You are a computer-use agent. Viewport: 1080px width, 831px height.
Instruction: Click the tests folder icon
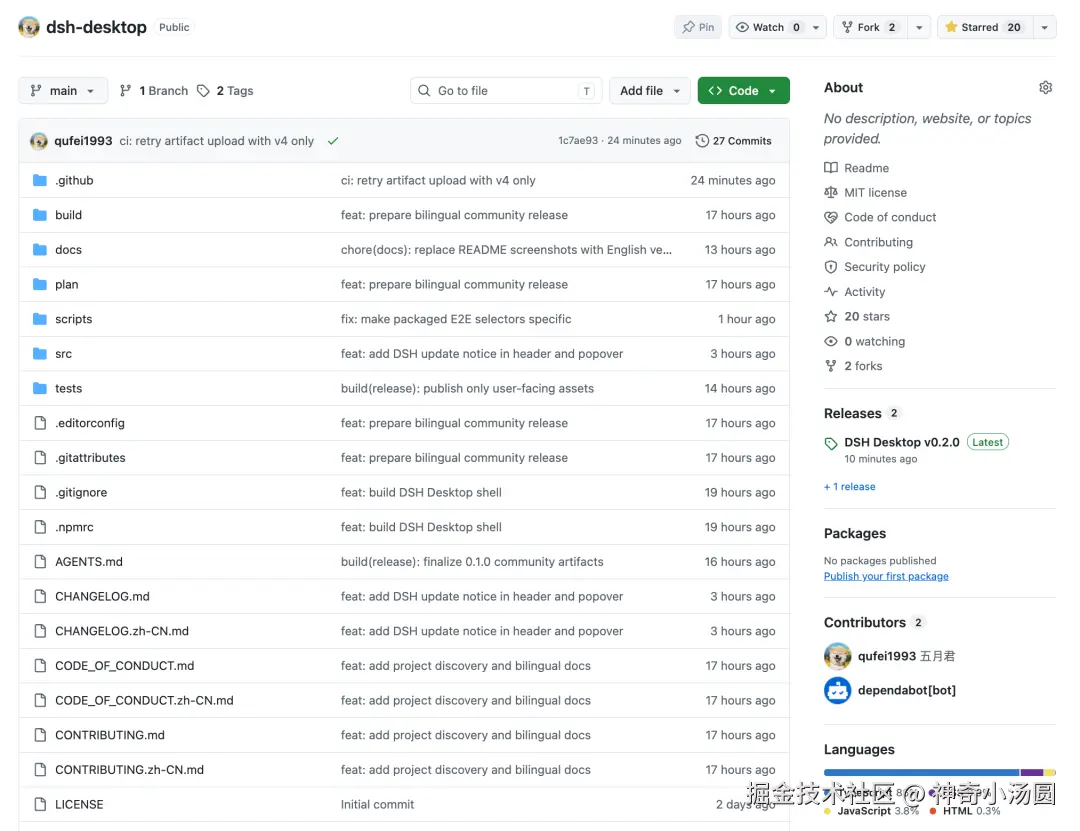(40, 389)
